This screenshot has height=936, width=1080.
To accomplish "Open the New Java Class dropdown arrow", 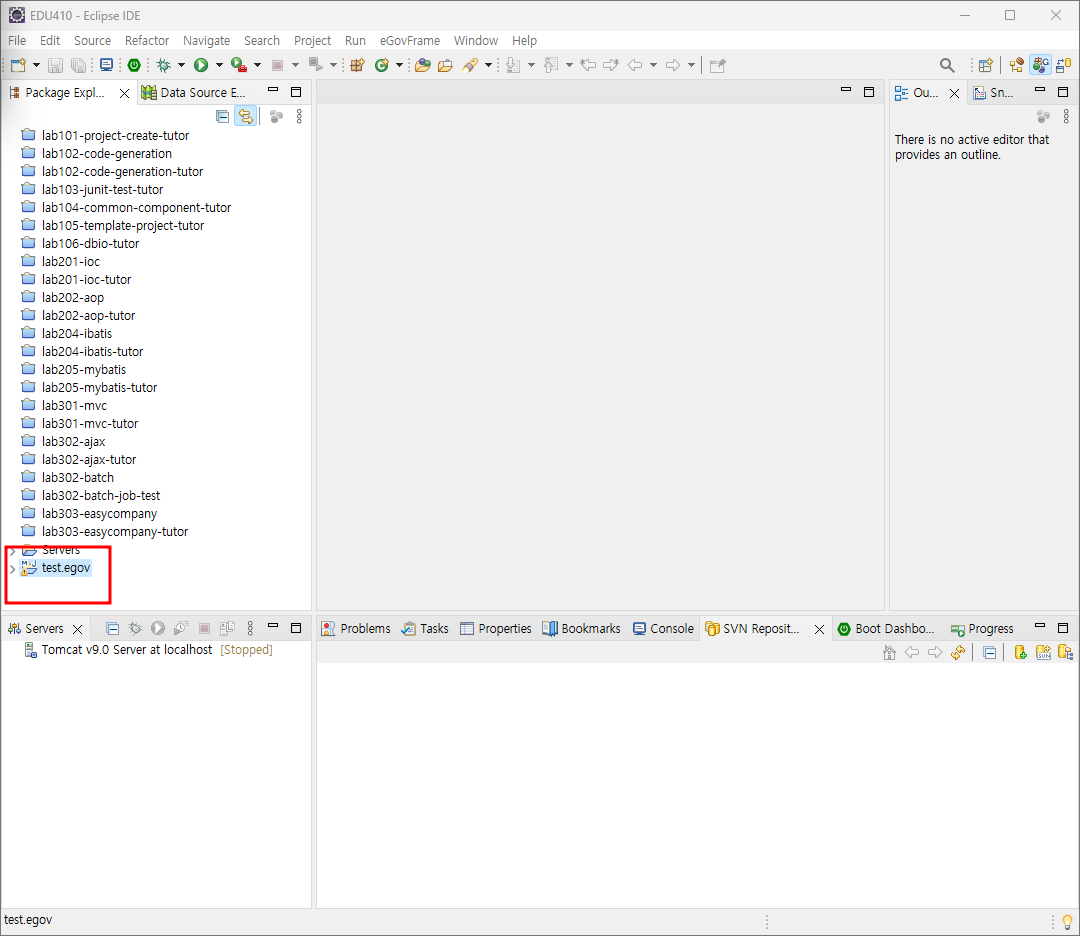I will point(399,65).
